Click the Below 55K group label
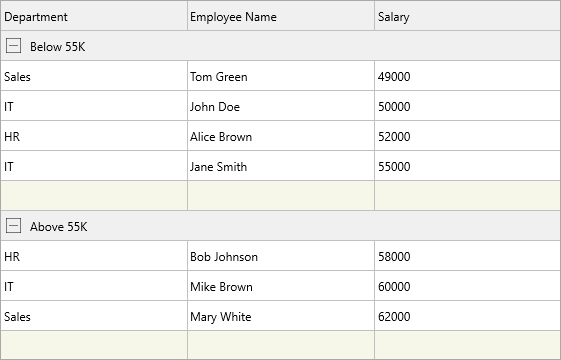 click(x=58, y=47)
